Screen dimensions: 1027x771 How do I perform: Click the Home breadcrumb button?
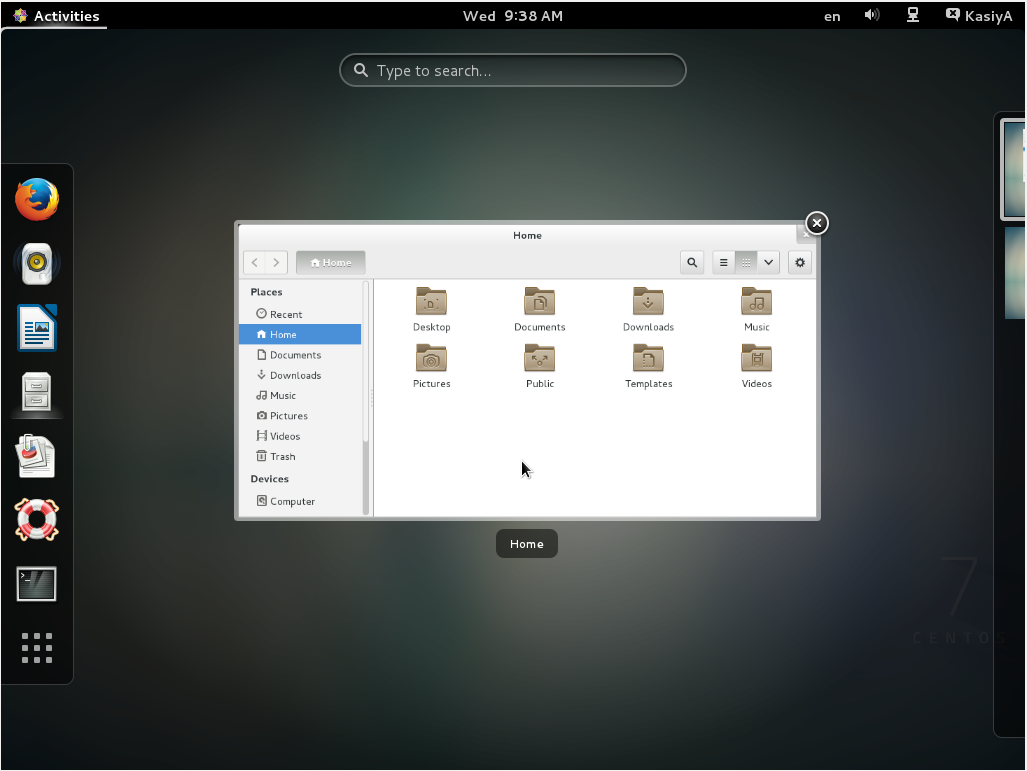pos(330,262)
